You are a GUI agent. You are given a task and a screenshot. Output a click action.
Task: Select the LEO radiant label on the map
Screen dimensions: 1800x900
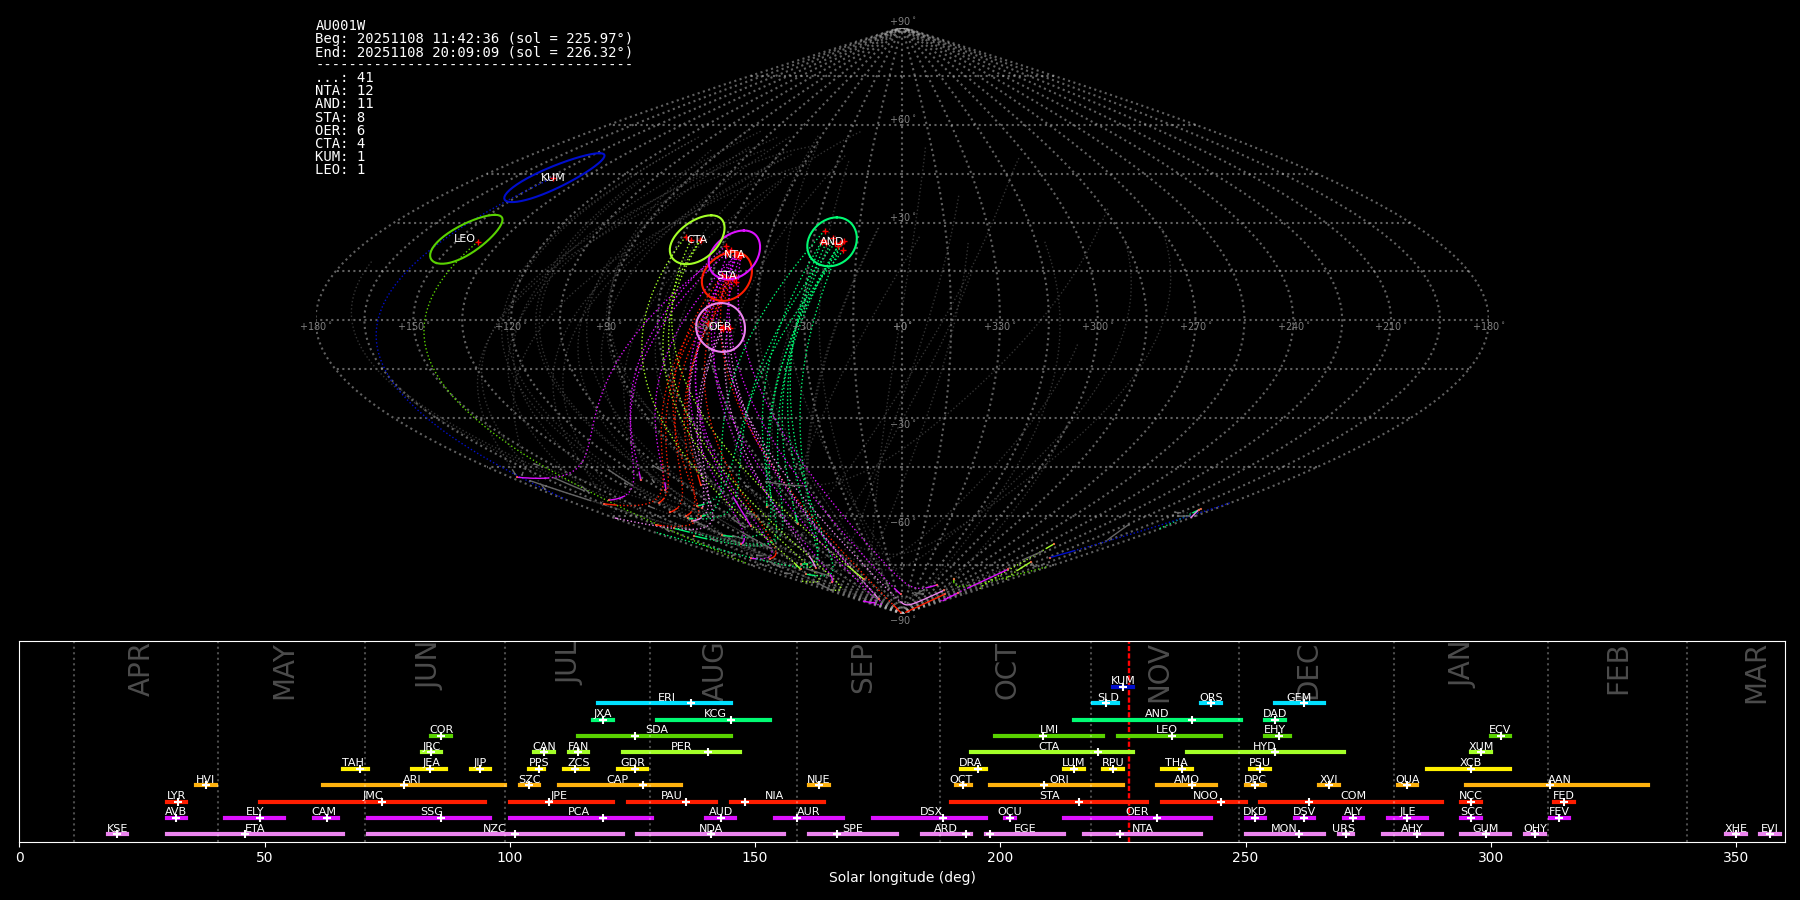[464, 239]
